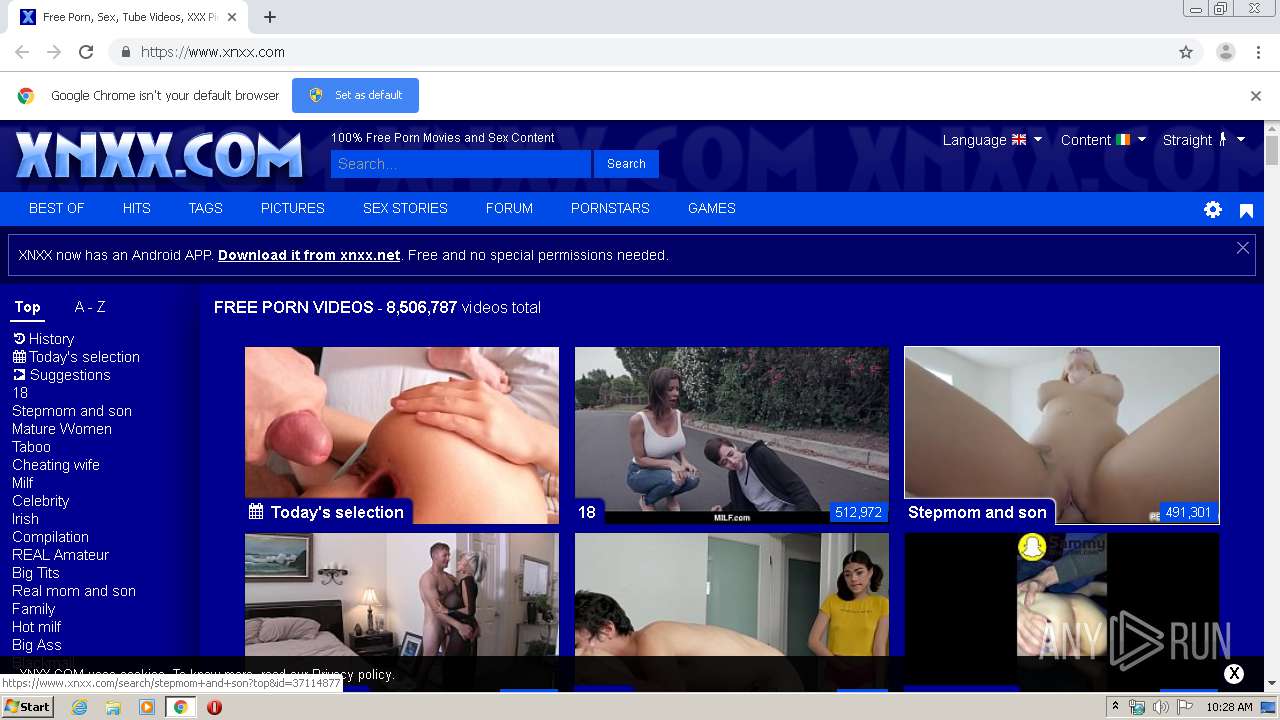The width and height of the screenshot is (1280, 720).
Task: Expand the Content country dropdown
Action: pos(1103,140)
